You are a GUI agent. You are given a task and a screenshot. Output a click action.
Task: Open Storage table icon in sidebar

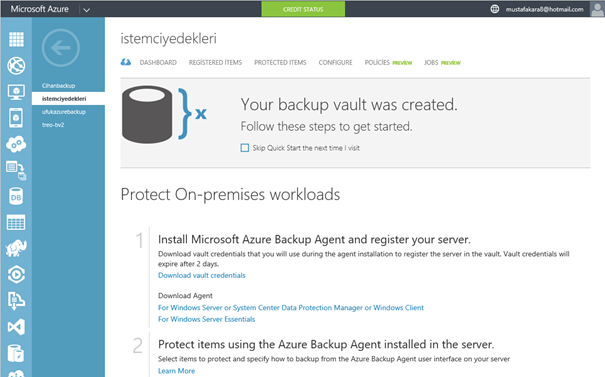(x=16, y=222)
